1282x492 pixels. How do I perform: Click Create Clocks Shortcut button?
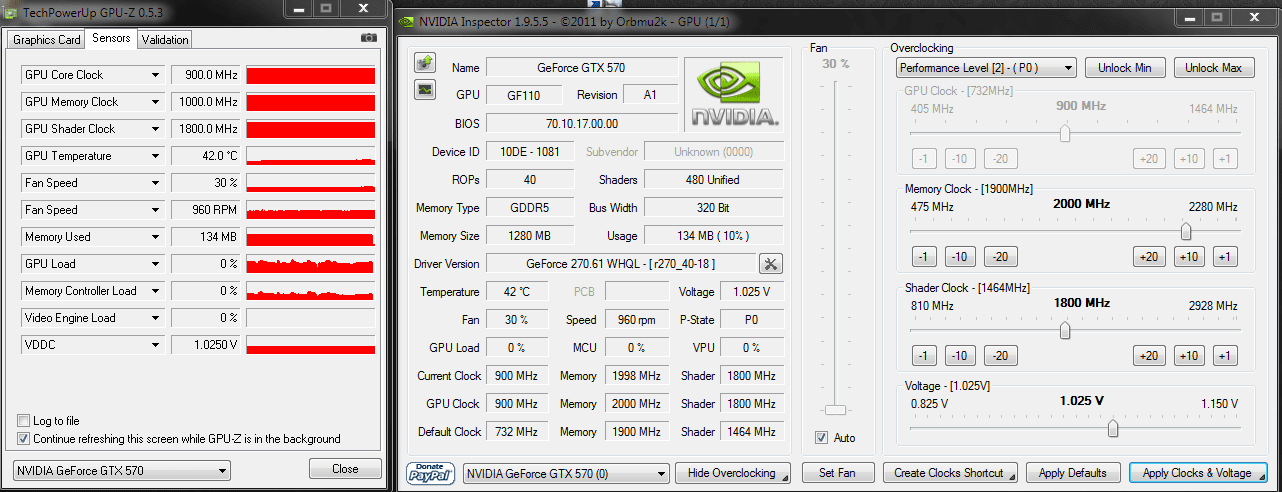coord(951,473)
